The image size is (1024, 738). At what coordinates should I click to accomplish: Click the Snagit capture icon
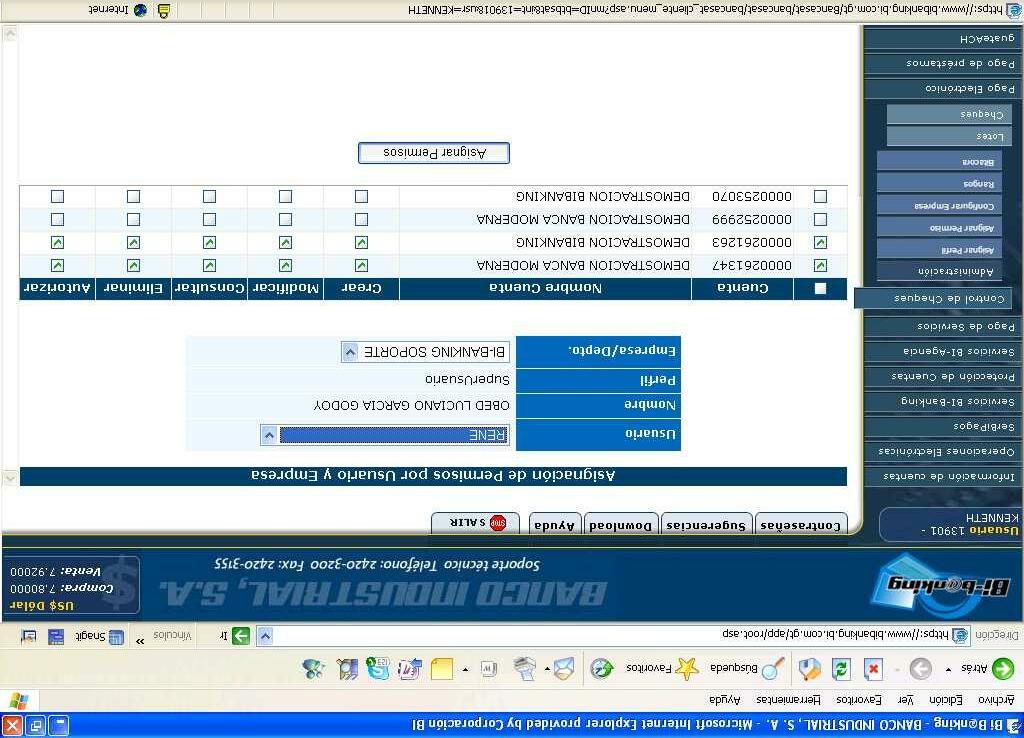[115, 636]
